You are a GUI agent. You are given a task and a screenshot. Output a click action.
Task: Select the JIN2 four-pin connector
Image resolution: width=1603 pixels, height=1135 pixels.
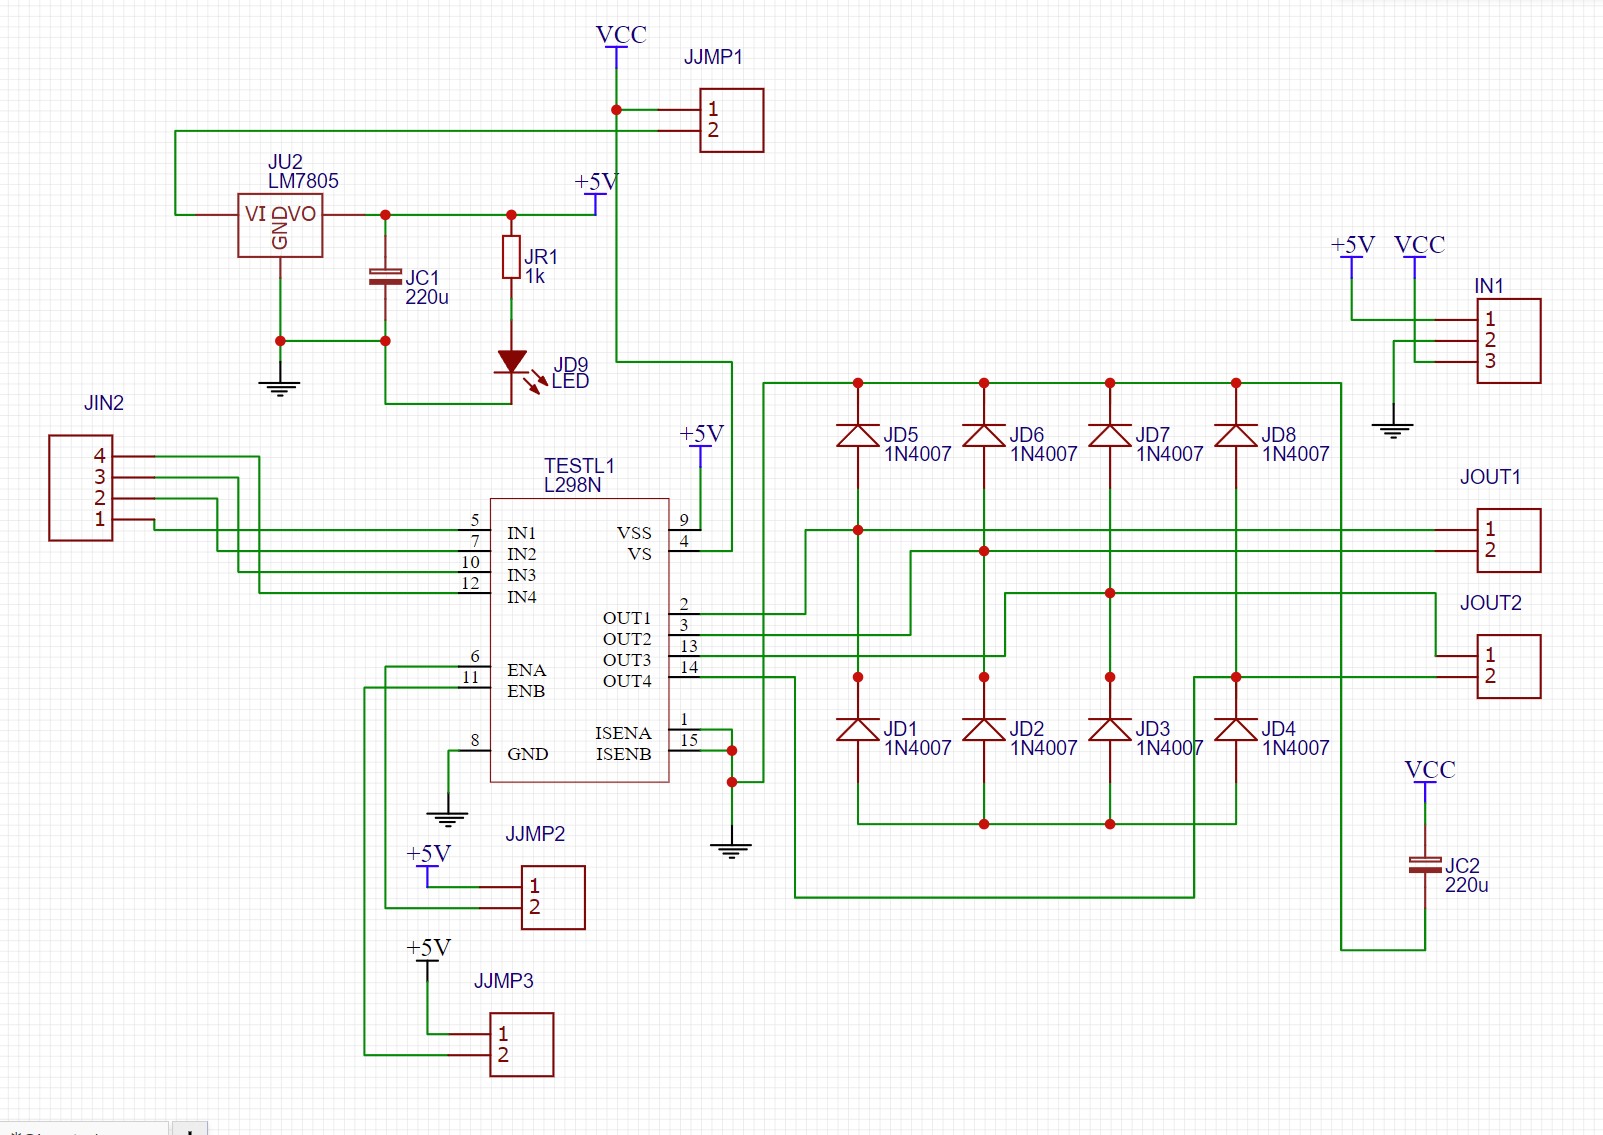point(81,488)
